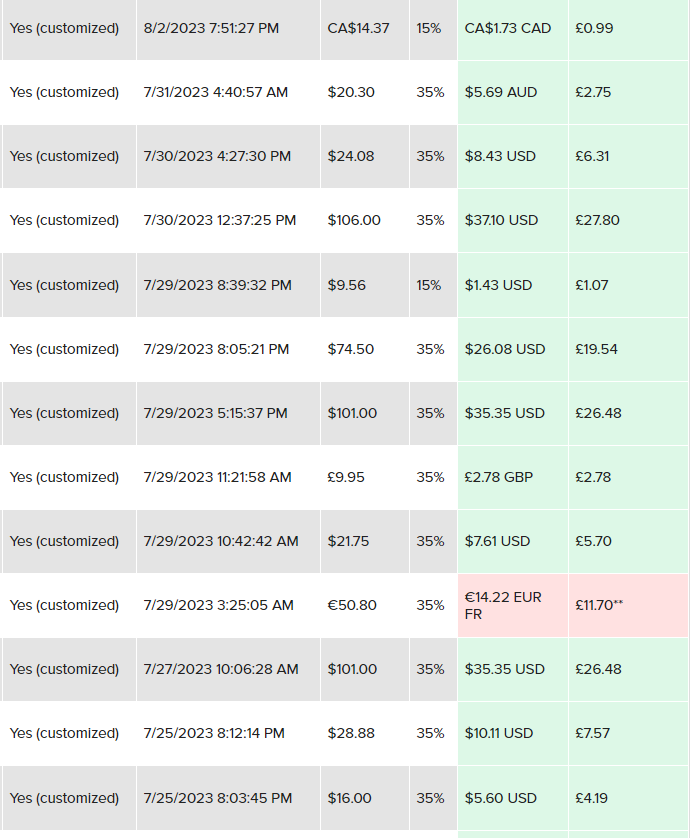Select the £2.78 GBP earnings cell

click(499, 477)
